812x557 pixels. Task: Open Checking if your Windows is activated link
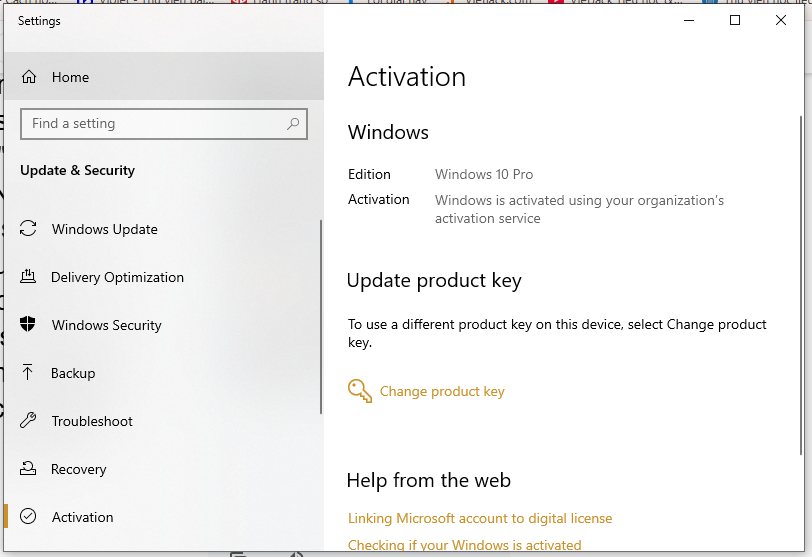[x=464, y=545]
